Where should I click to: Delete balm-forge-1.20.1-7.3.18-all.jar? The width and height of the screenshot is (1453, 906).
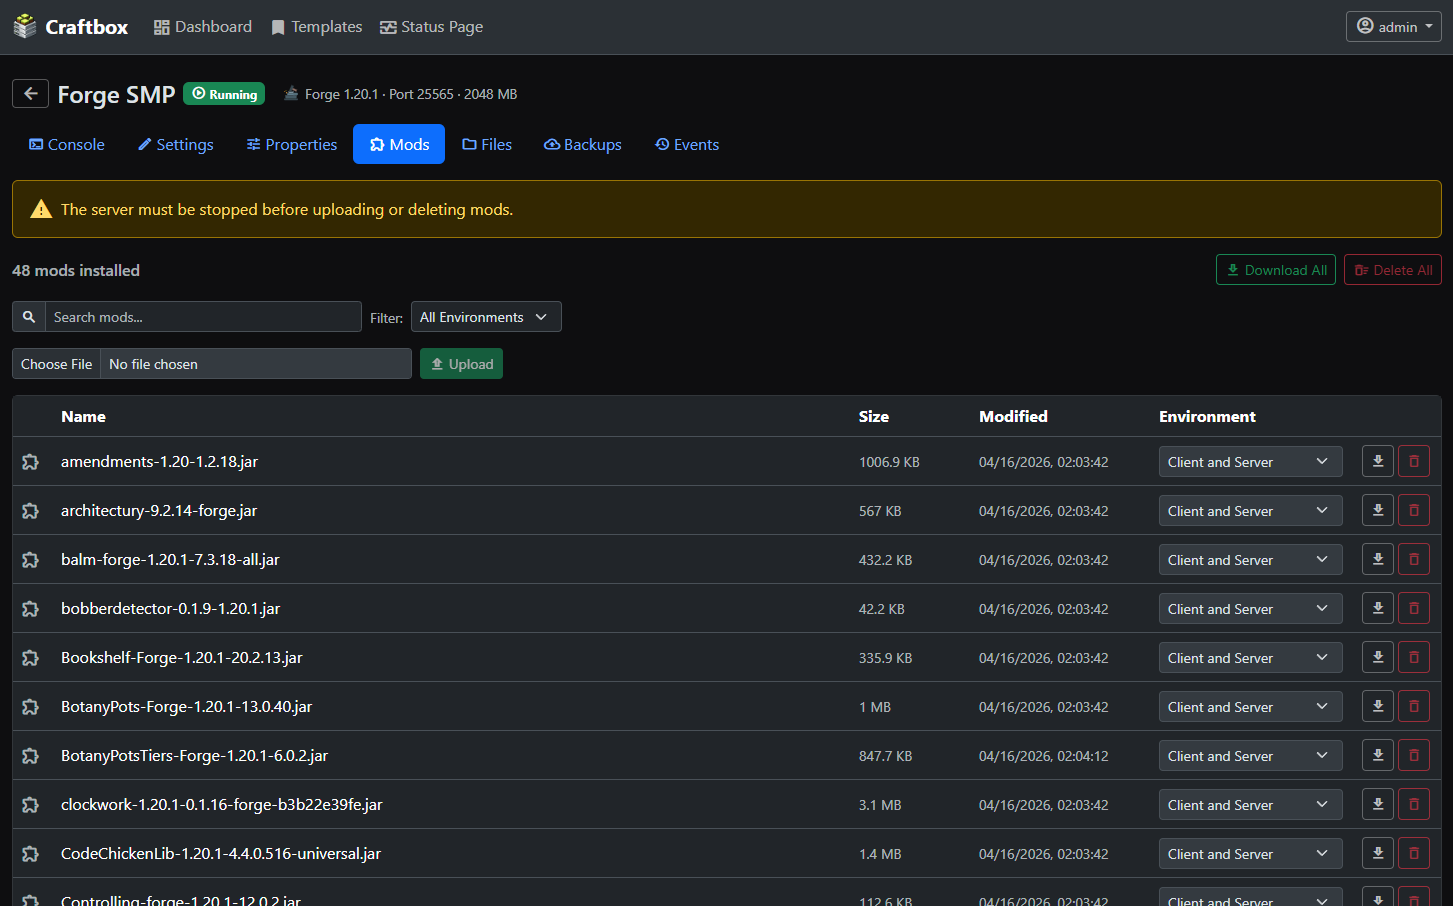pyautogui.click(x=1414, y=559)
